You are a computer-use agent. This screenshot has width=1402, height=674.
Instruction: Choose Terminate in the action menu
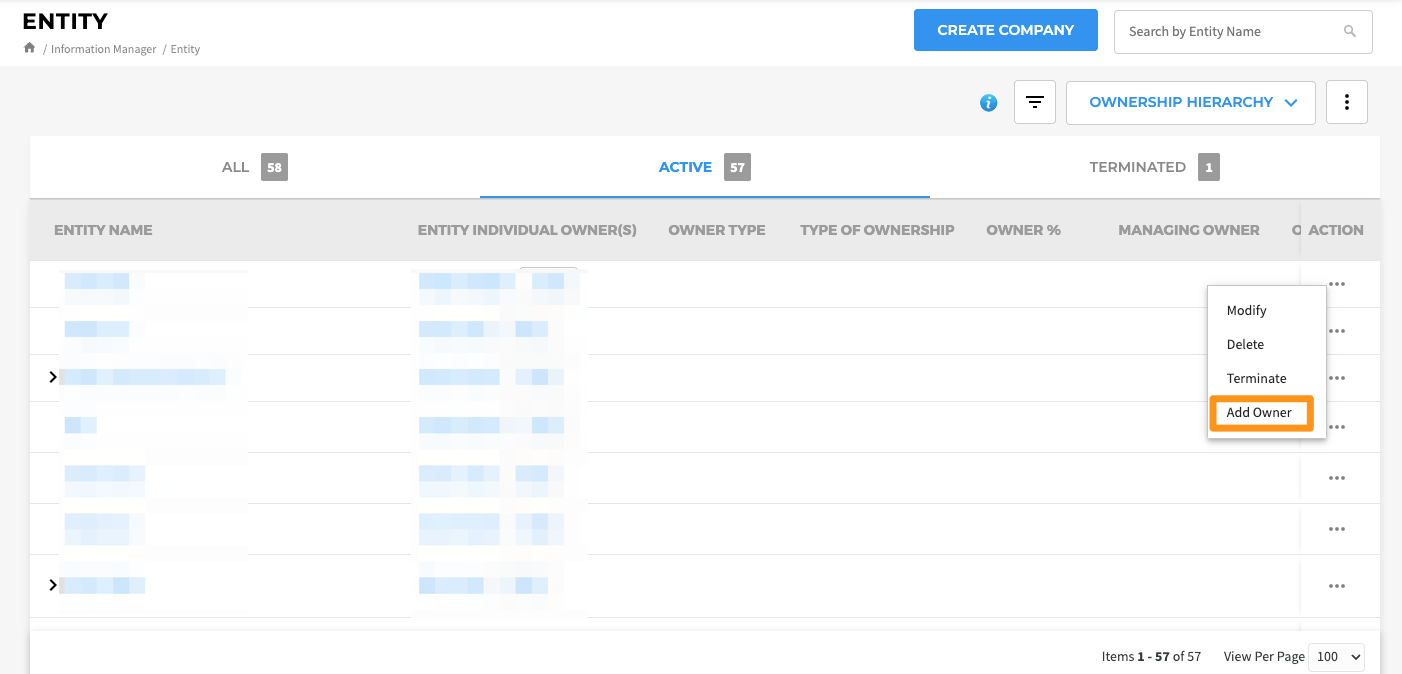(1256, 378)
